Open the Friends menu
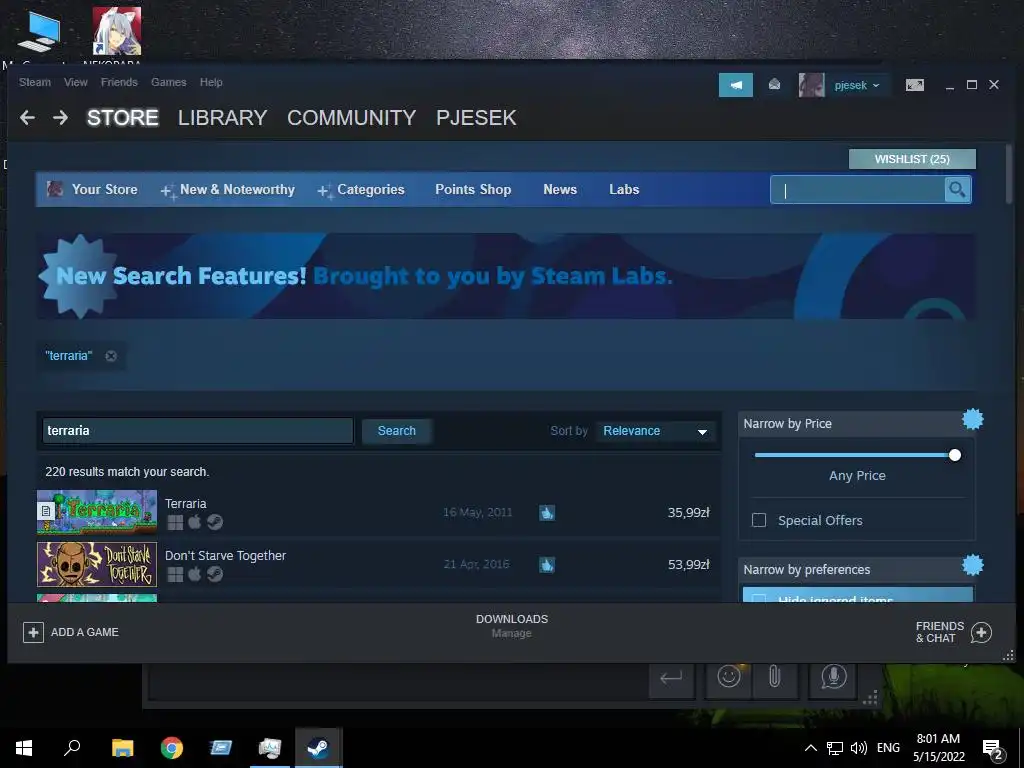 coord(119,82)
